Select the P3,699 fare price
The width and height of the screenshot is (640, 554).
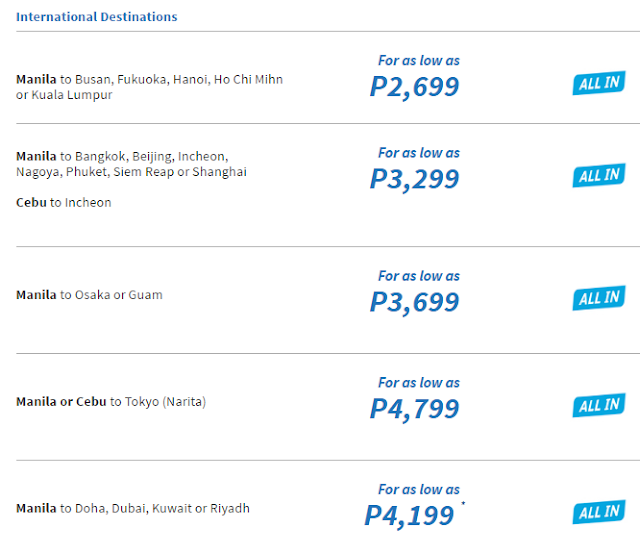[x=414, y=303]
